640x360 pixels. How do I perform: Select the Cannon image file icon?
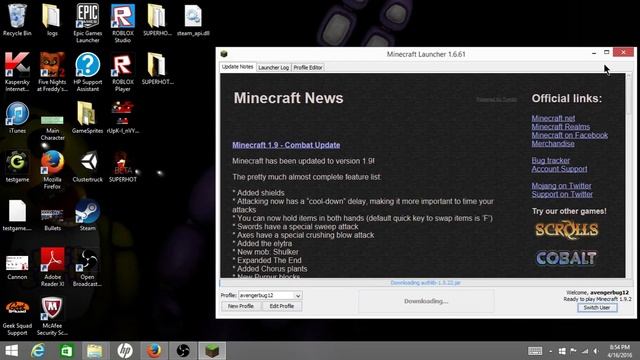pos(17,267)
